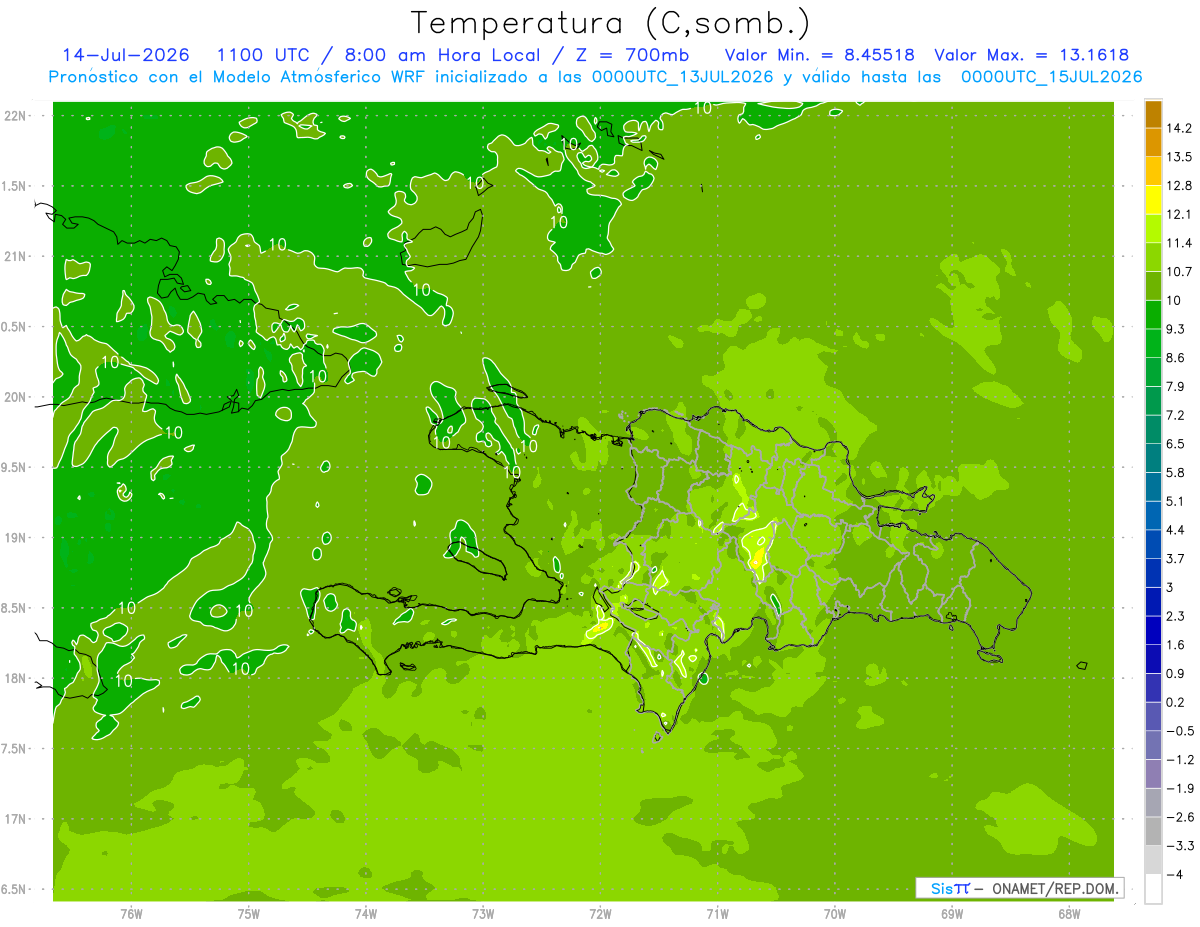Click the '21N' latitude axis label

15,256
